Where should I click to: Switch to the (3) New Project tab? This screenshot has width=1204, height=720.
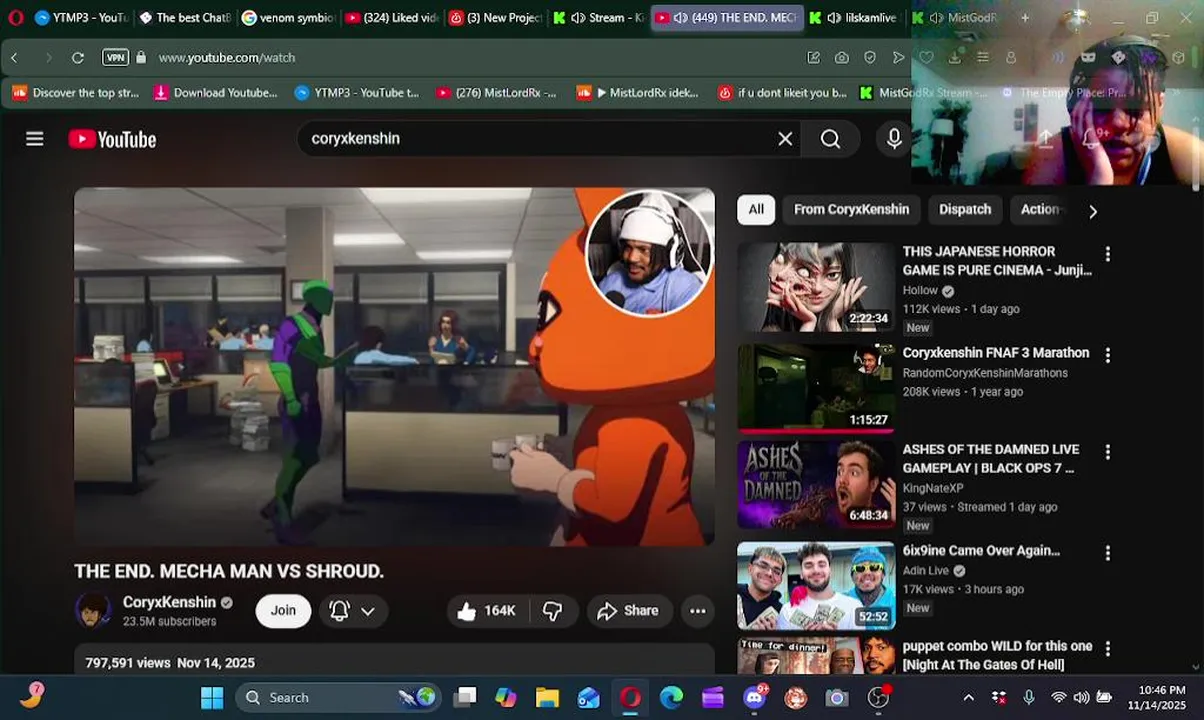click(x=495, y=17)
